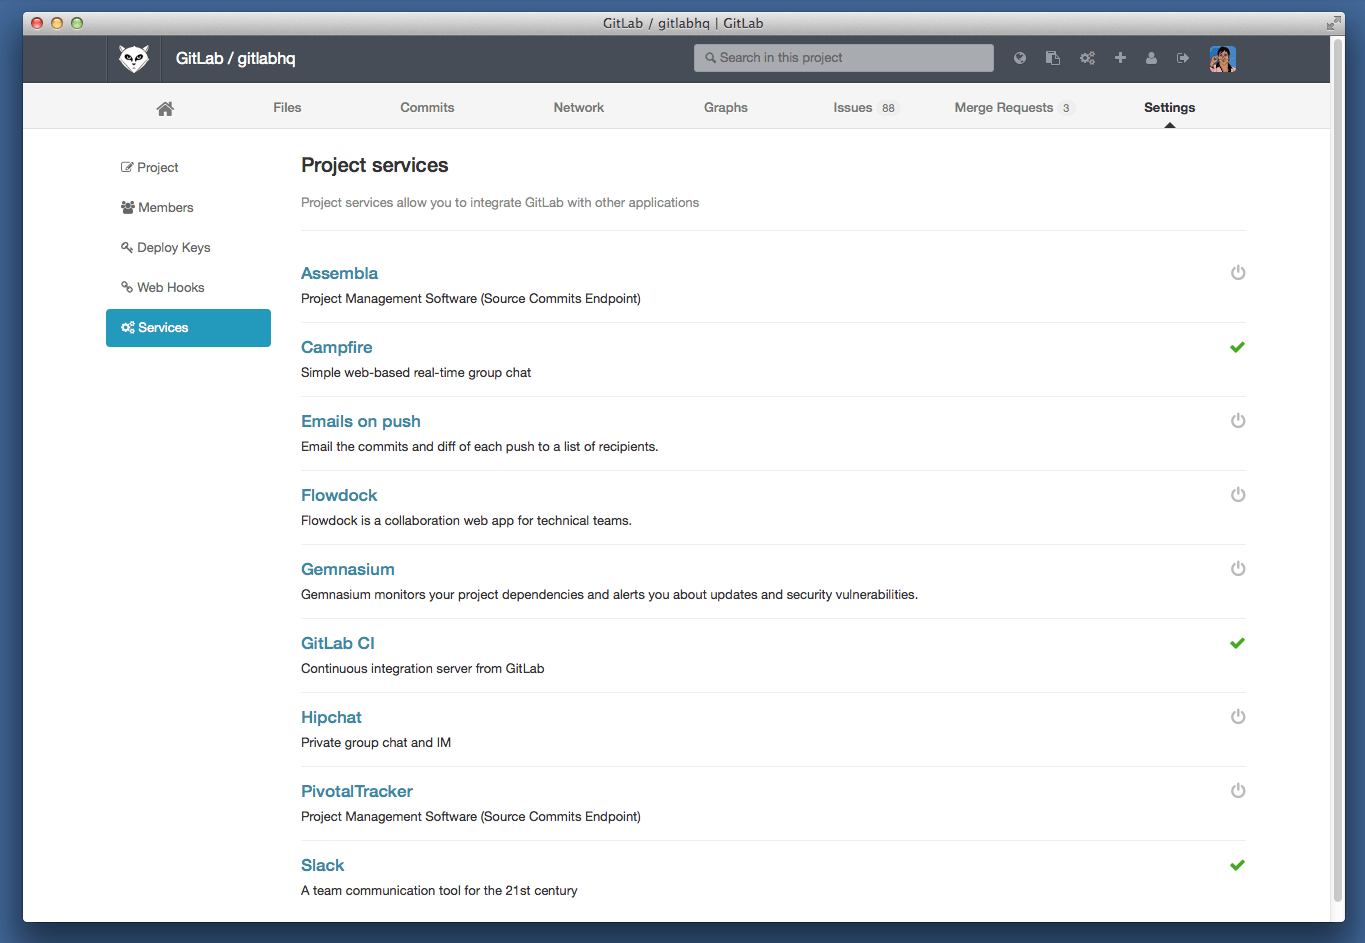The image size is (1365, 943).
Task: Click the user avatar thumbnail
Action: 1222,59
